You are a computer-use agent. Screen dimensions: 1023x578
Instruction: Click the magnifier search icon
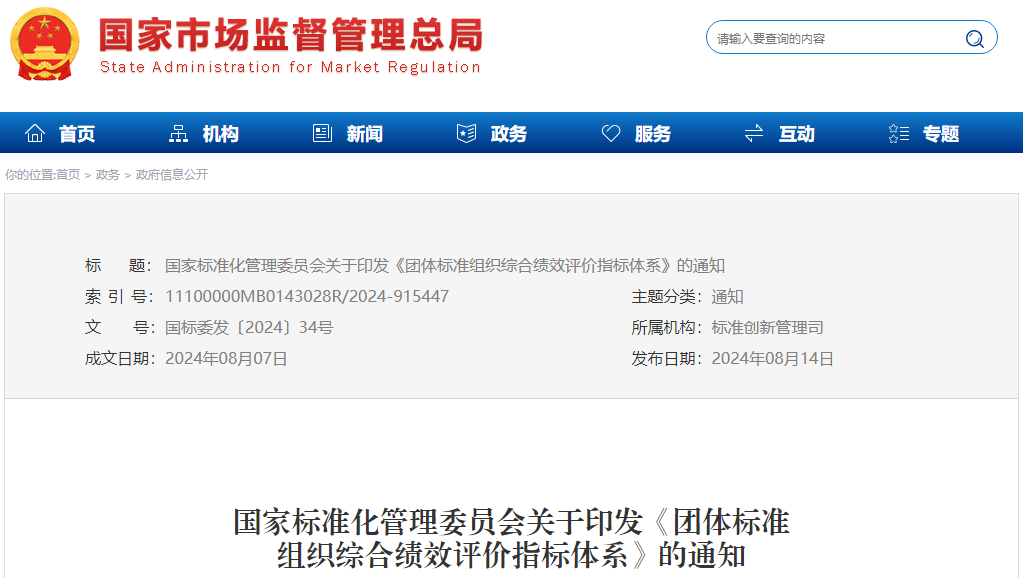[974, 39]
